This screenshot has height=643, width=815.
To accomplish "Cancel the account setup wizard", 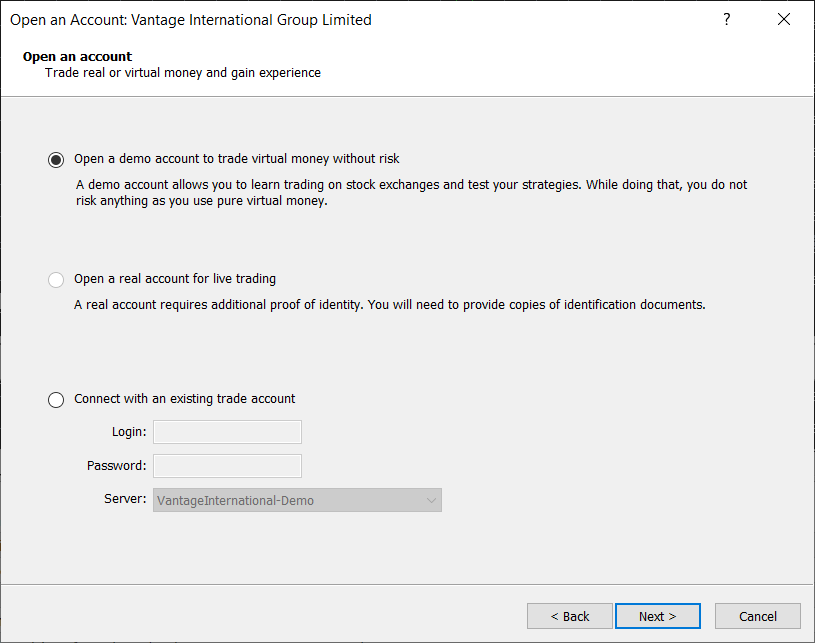I will pyautogui.click(x=758, y=616).
